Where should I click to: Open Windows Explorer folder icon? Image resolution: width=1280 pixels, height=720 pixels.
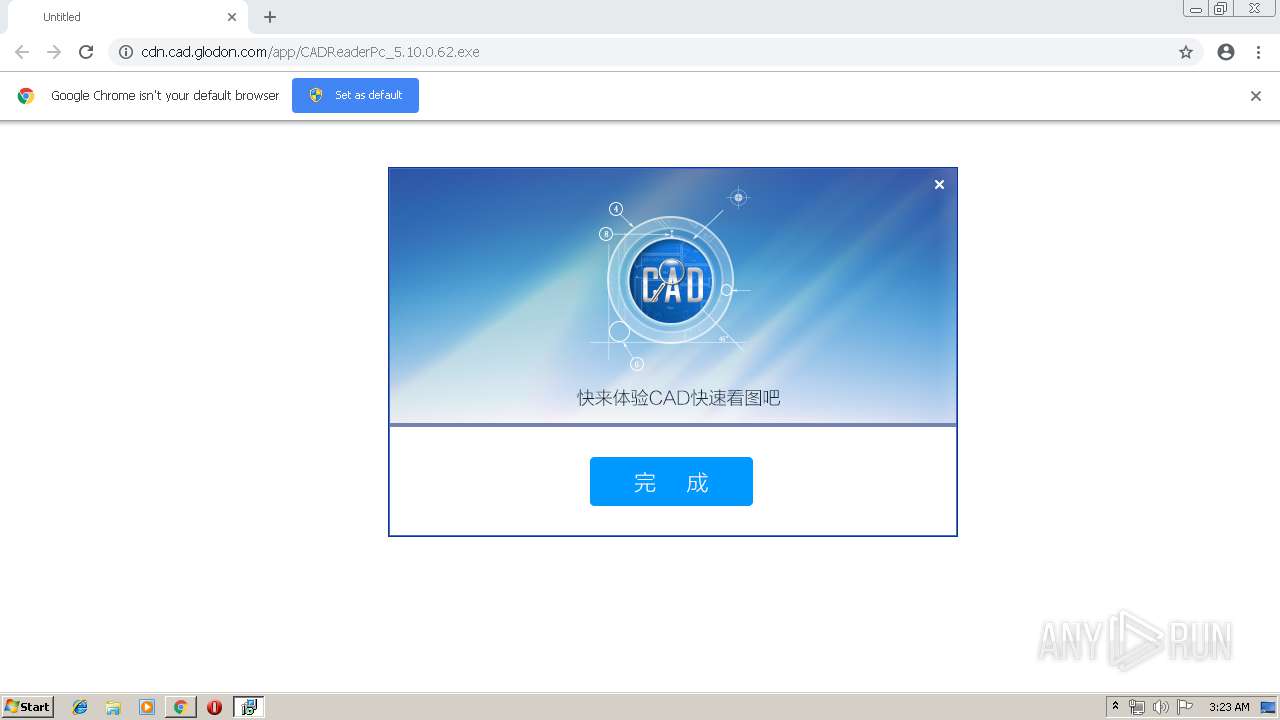(113, 707)
